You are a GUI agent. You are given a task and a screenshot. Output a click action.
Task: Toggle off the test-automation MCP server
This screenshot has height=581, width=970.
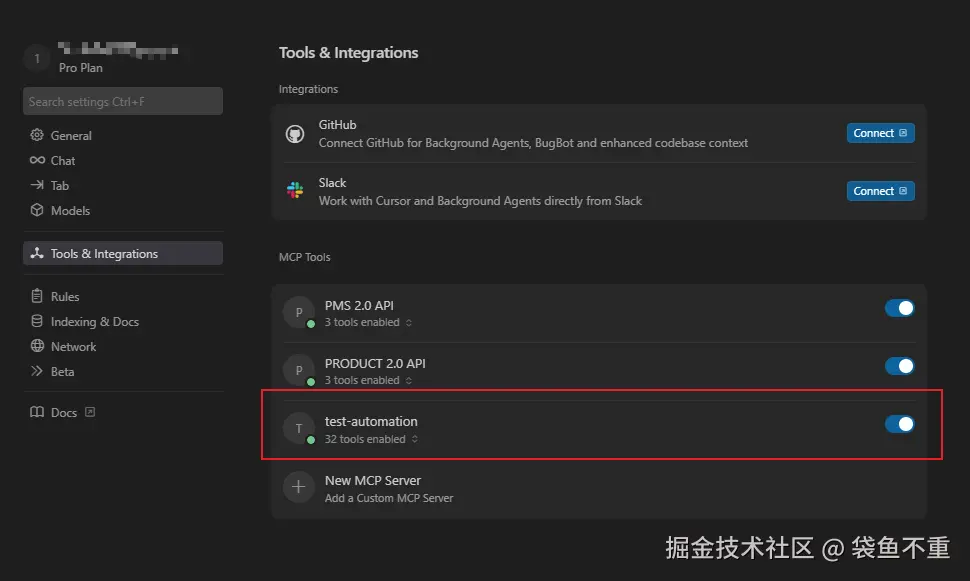pyautogui.click(x=899, y=424)
